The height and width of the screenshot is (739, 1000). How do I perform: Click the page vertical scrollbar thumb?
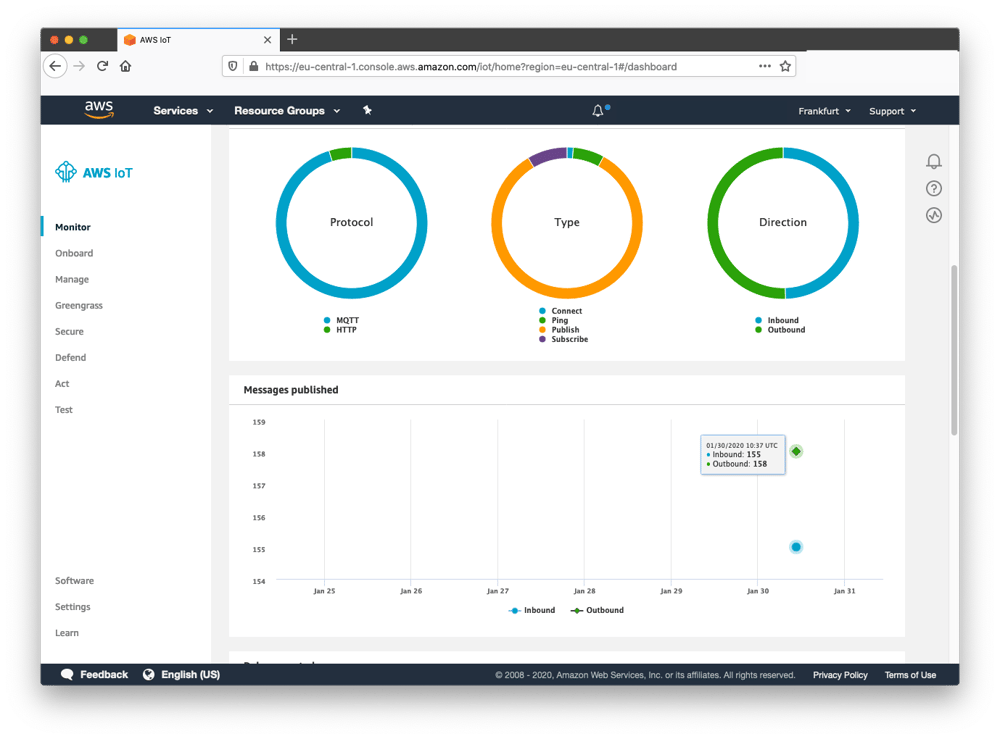(954, 349)
